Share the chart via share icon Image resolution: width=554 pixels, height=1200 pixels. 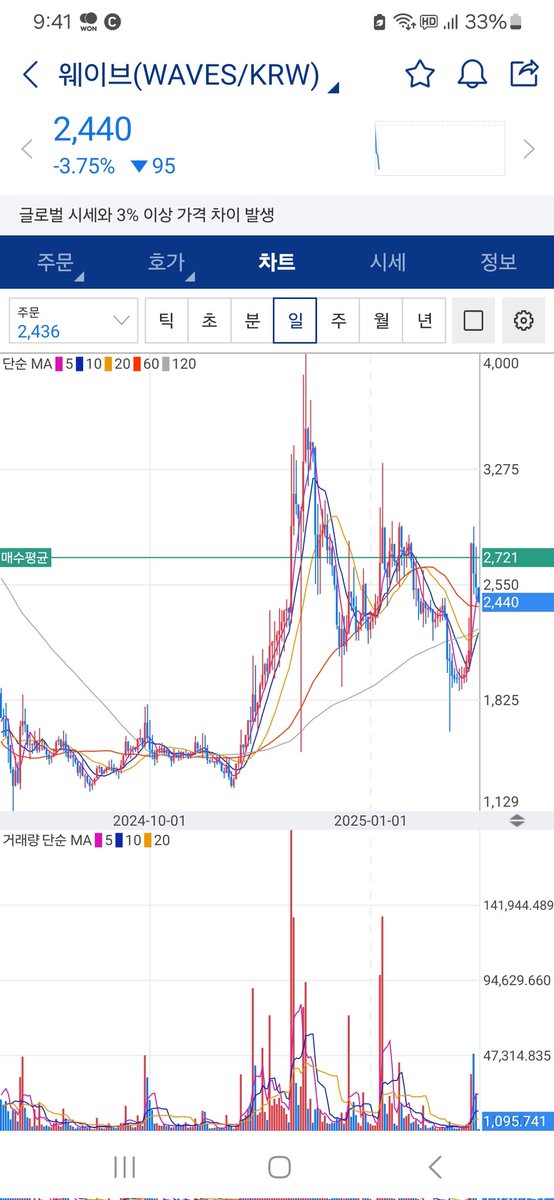(523, 73)
